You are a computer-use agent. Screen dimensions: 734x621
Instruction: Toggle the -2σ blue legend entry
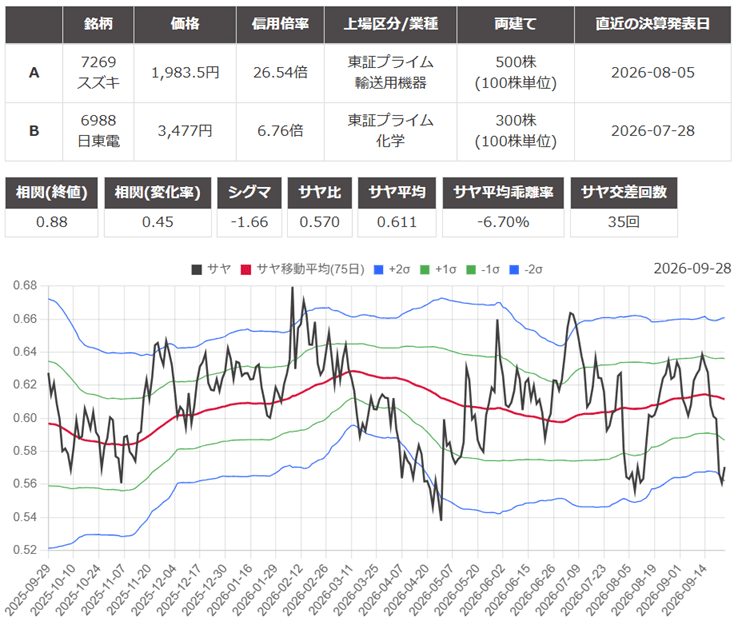pyautogui.click(x=526, y=270)
